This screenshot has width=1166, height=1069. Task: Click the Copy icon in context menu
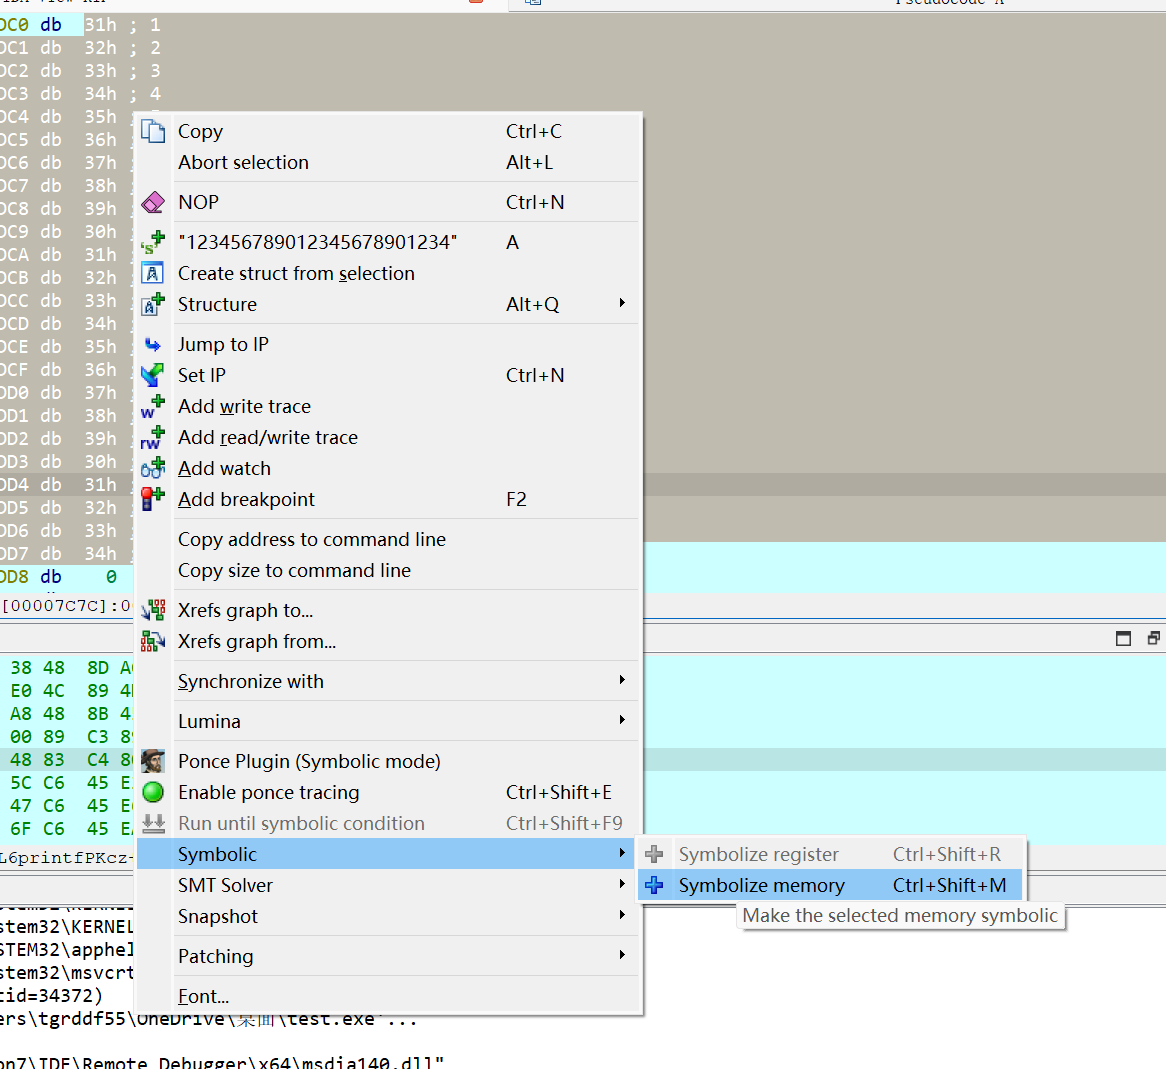153,131
